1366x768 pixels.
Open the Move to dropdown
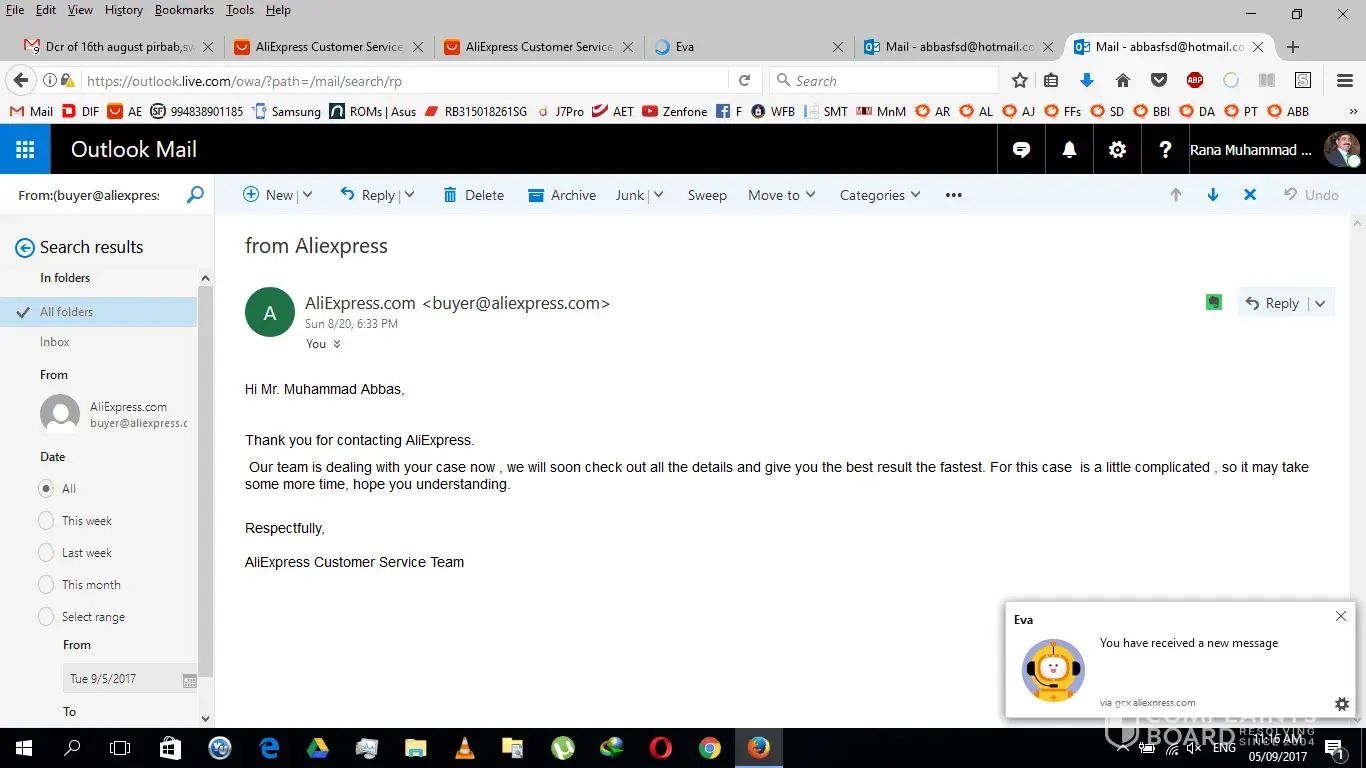point(782,195)
